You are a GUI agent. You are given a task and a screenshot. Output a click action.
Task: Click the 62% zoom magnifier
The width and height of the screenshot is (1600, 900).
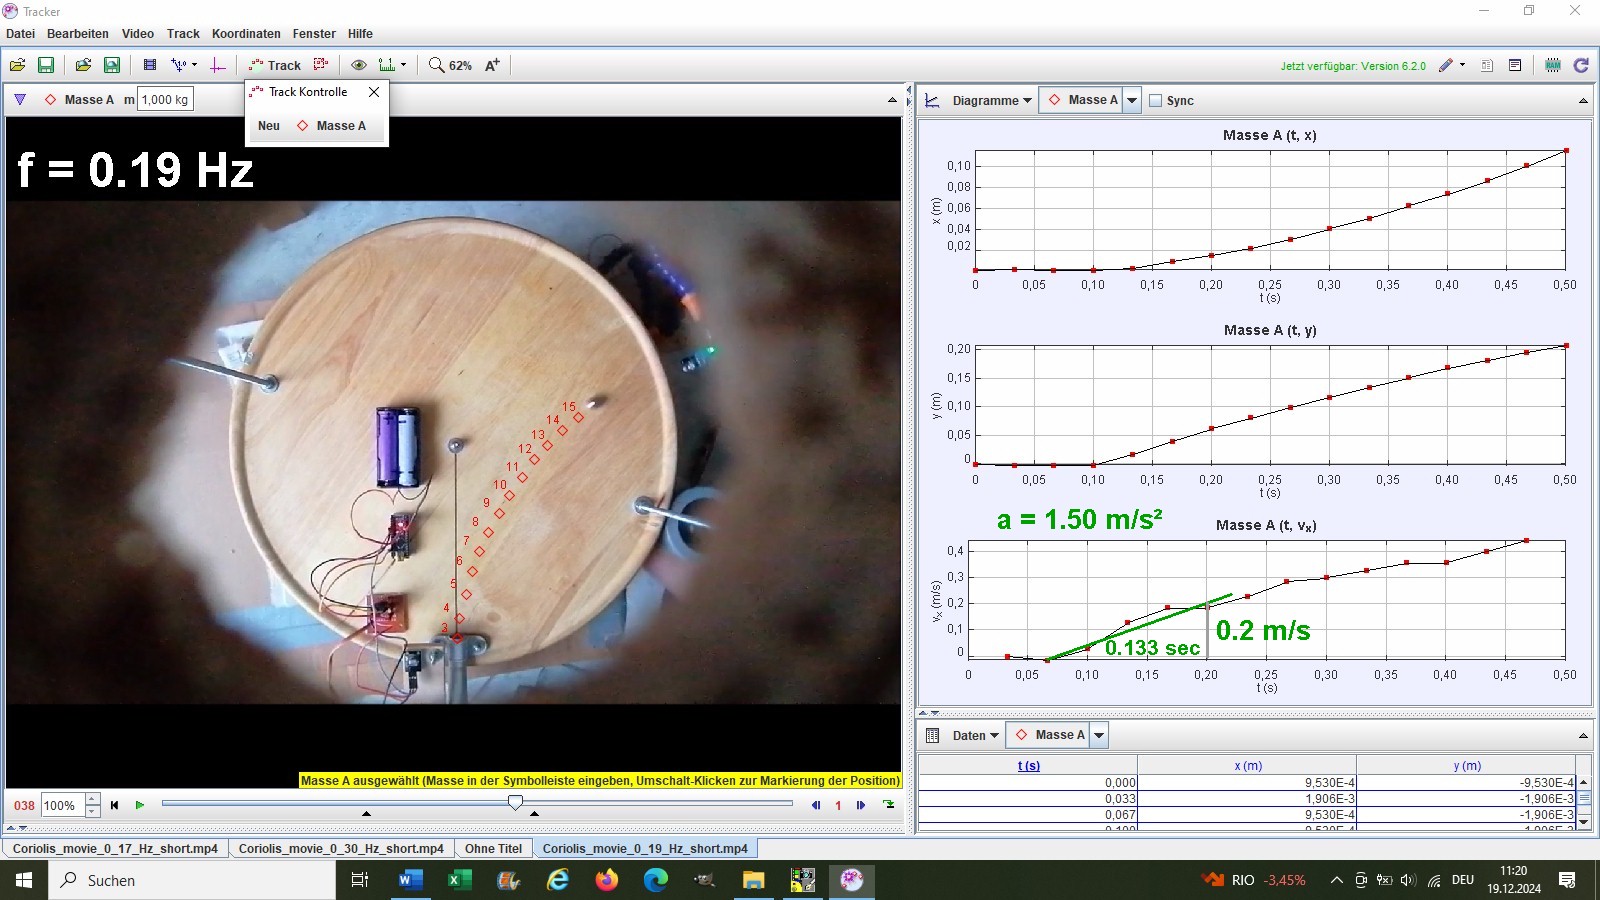450,65
